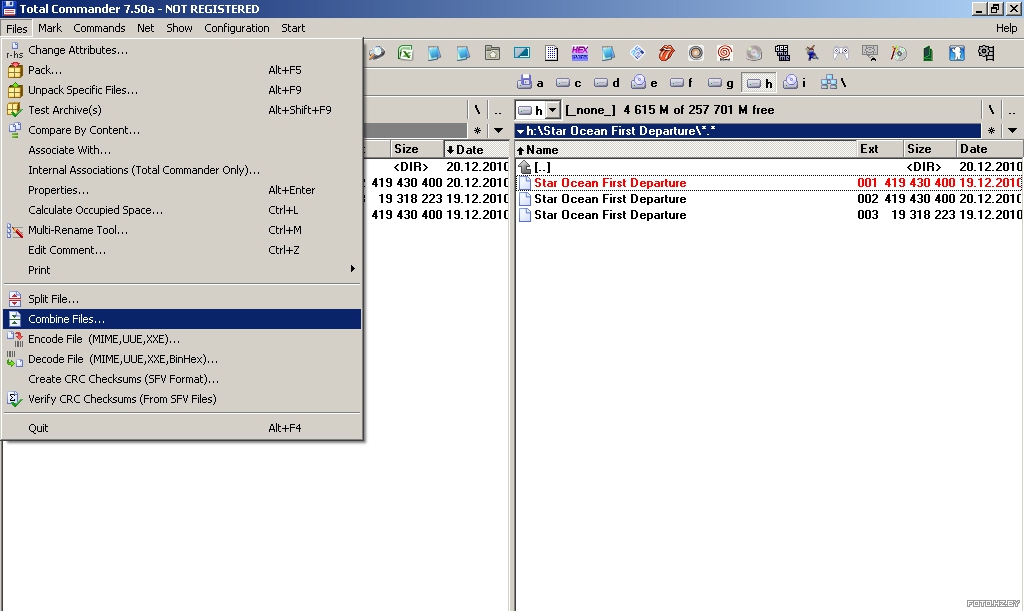Launch the Excel toolbar icon
Screen dimensions: 1024x611
406,53
